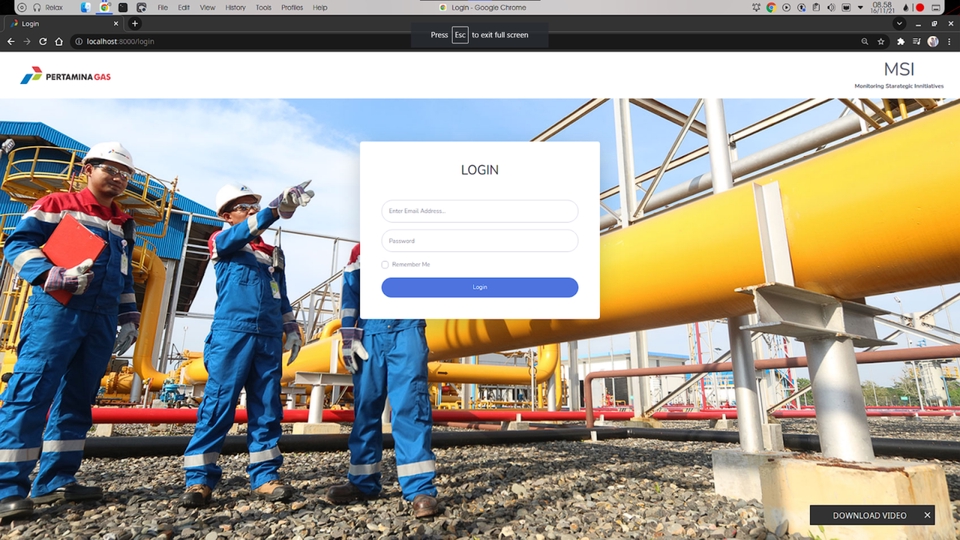Submit with the blue Login button

pyautogui.click(x=479, y=287)
